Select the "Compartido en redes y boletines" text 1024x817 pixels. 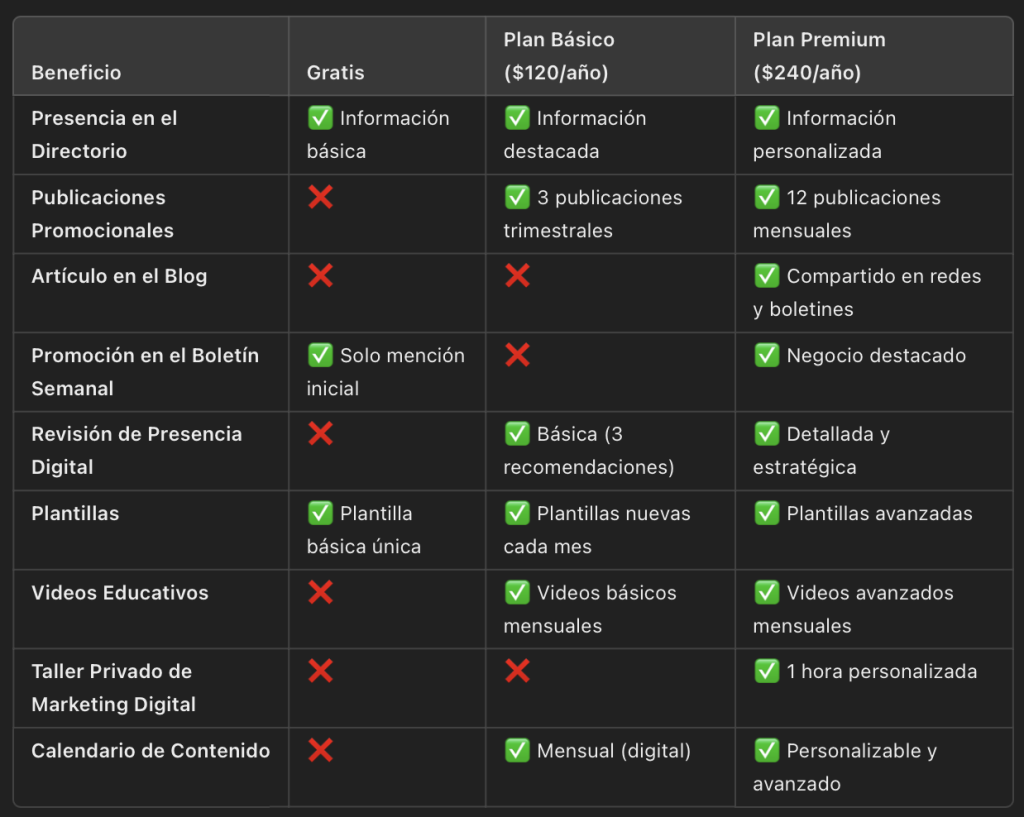(x=866, y=292)
